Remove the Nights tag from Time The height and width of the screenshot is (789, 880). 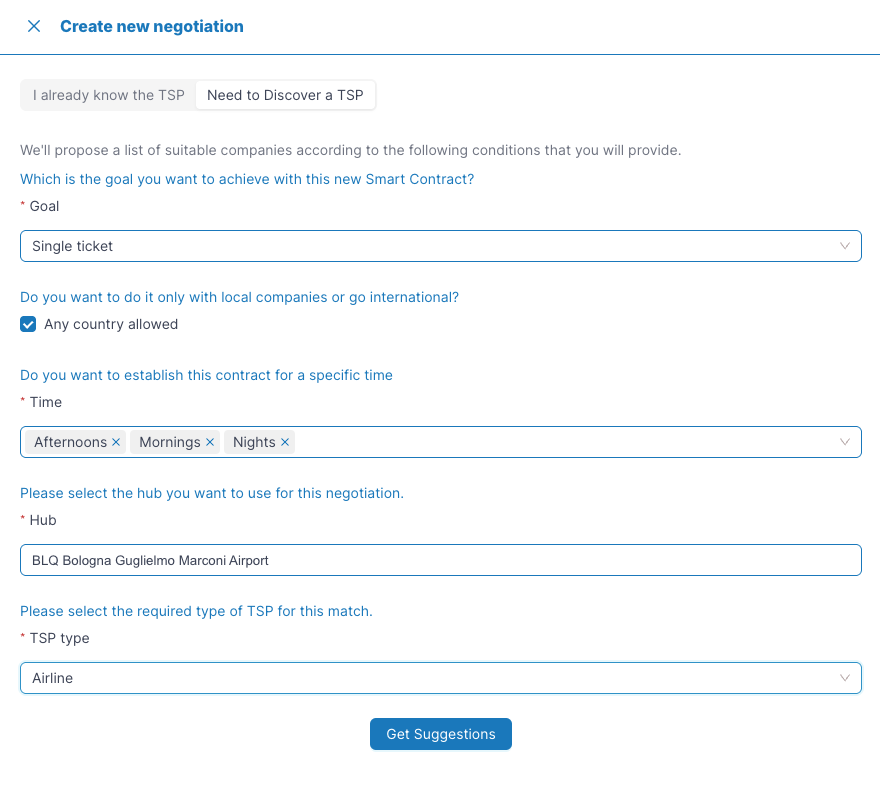tap(285, 442)
